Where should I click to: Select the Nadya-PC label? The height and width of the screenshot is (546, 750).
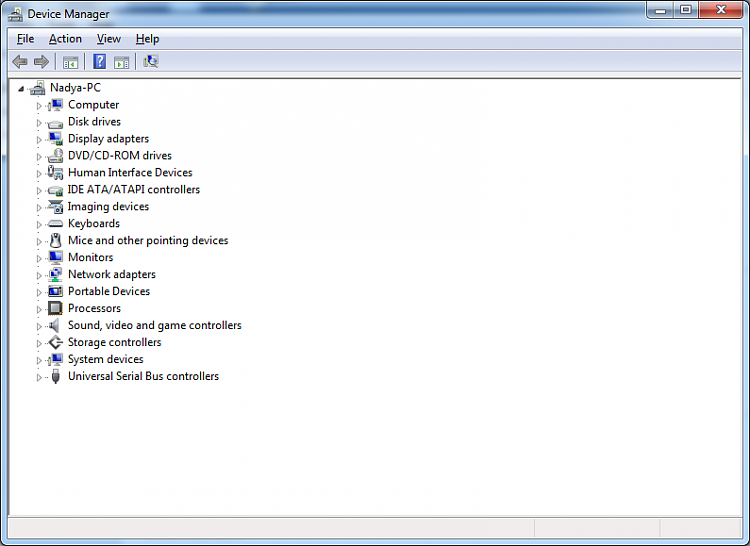76,87
